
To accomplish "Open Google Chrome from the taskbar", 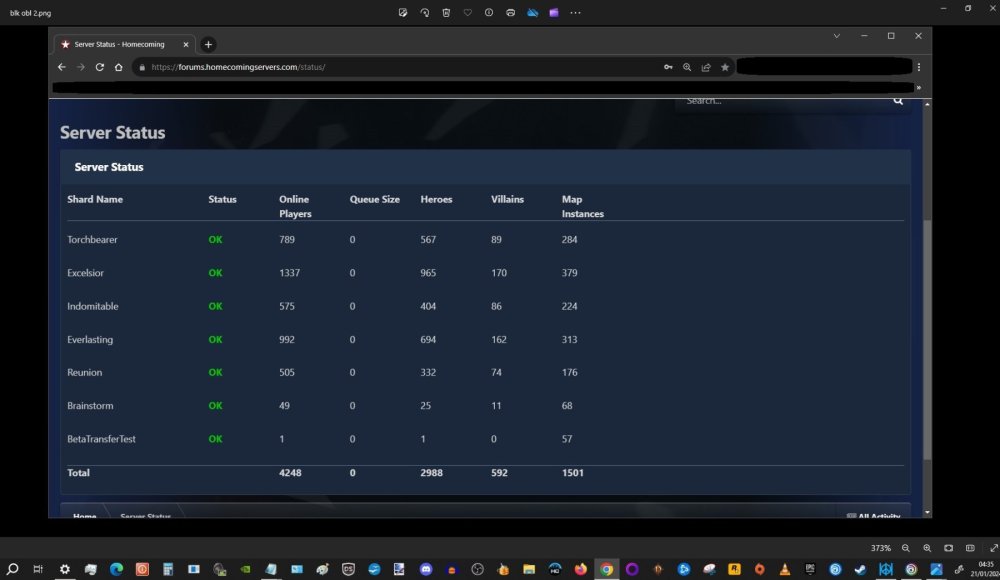I will point(606,569).
